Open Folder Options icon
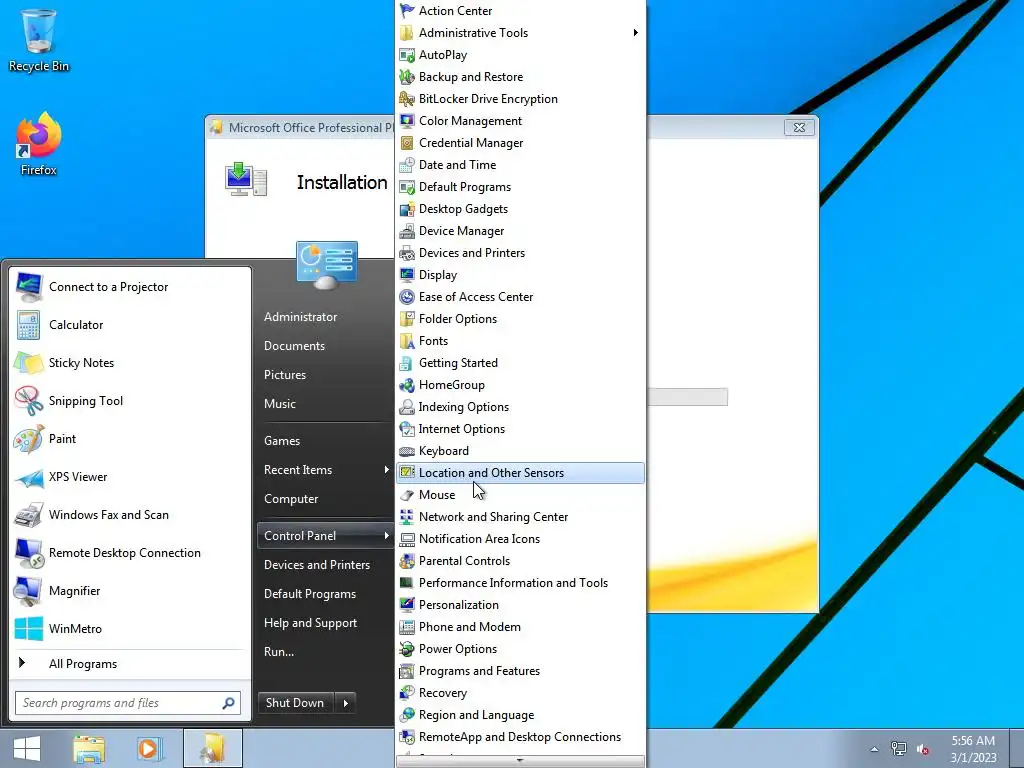This screenshot has width=1024, height=768. 407,319
